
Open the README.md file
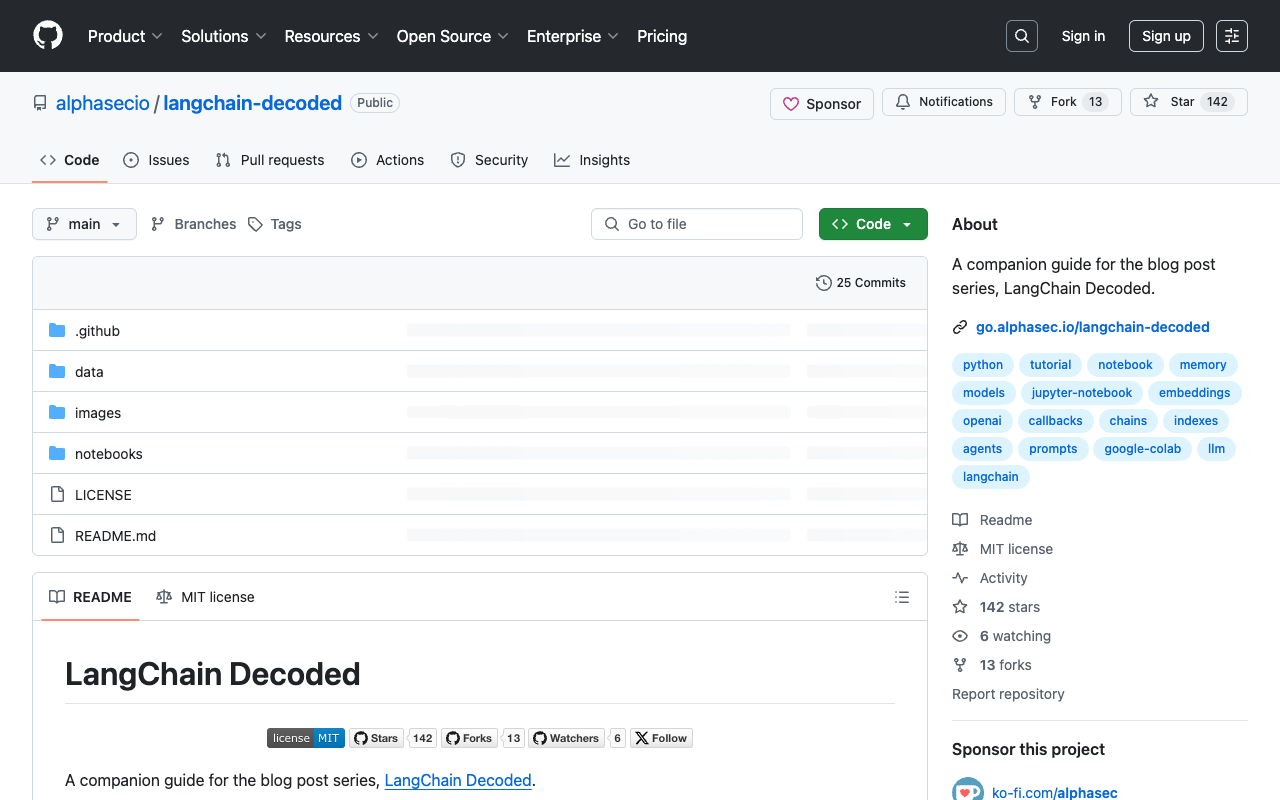pyautogui.click(x=115, y=536)
